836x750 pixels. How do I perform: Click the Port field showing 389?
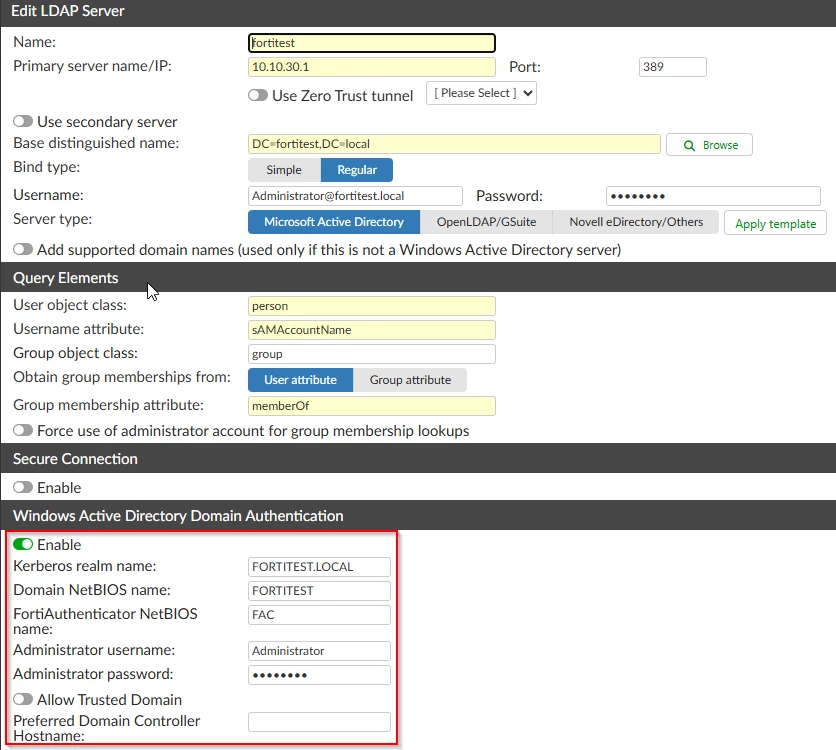pos(672,67)
